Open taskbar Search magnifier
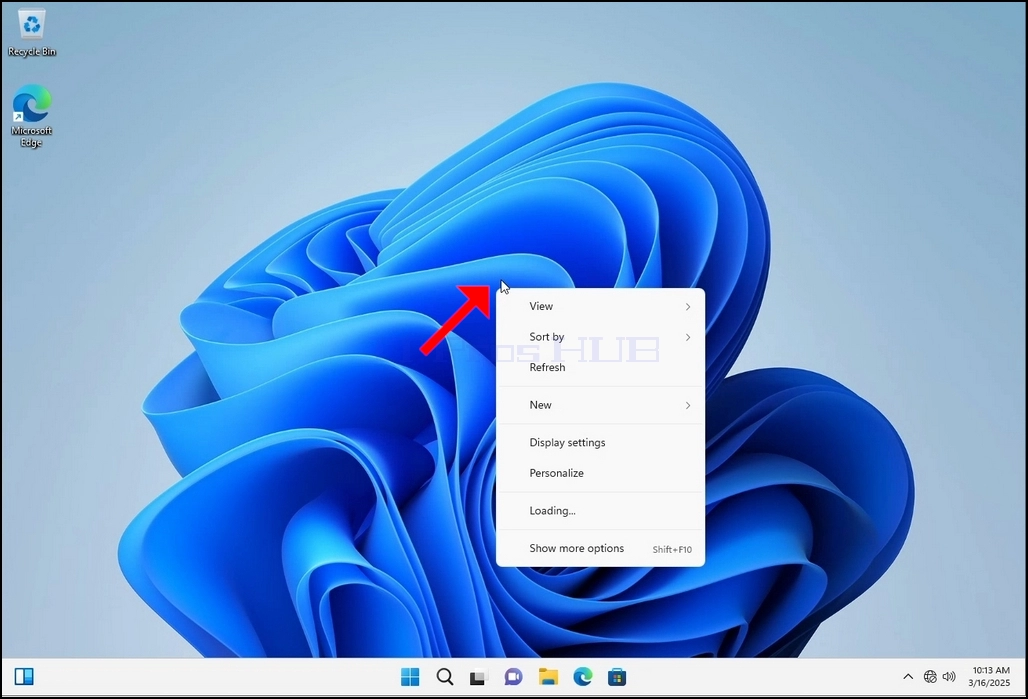The image size is (1028, 699). point(445,677)
